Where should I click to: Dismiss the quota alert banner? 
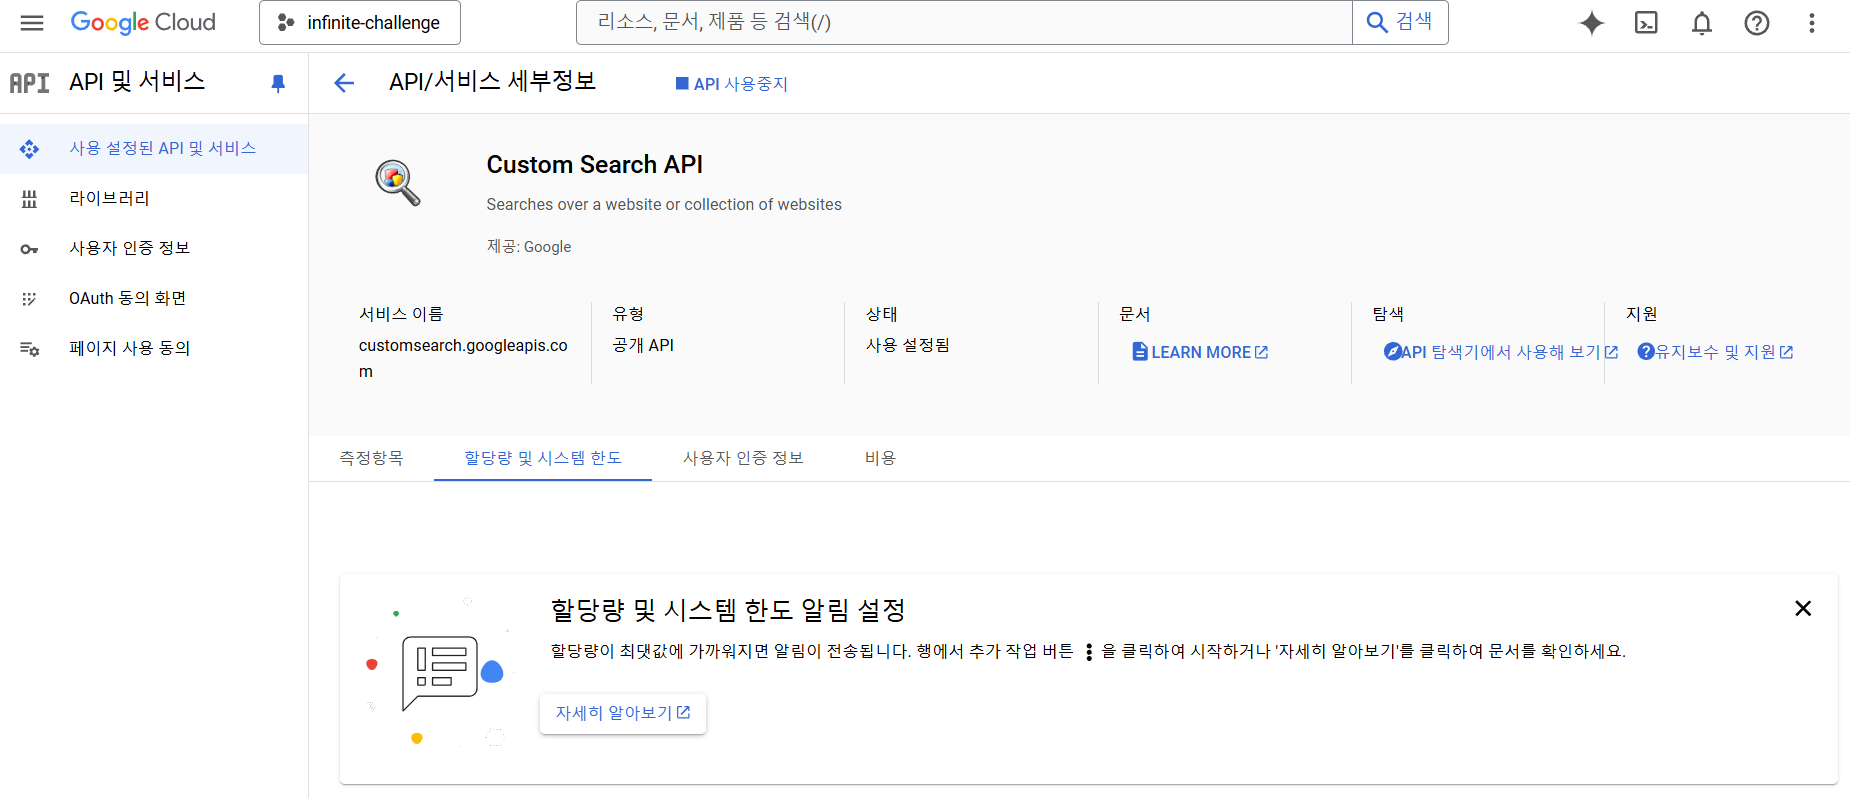coord(1803,608)
